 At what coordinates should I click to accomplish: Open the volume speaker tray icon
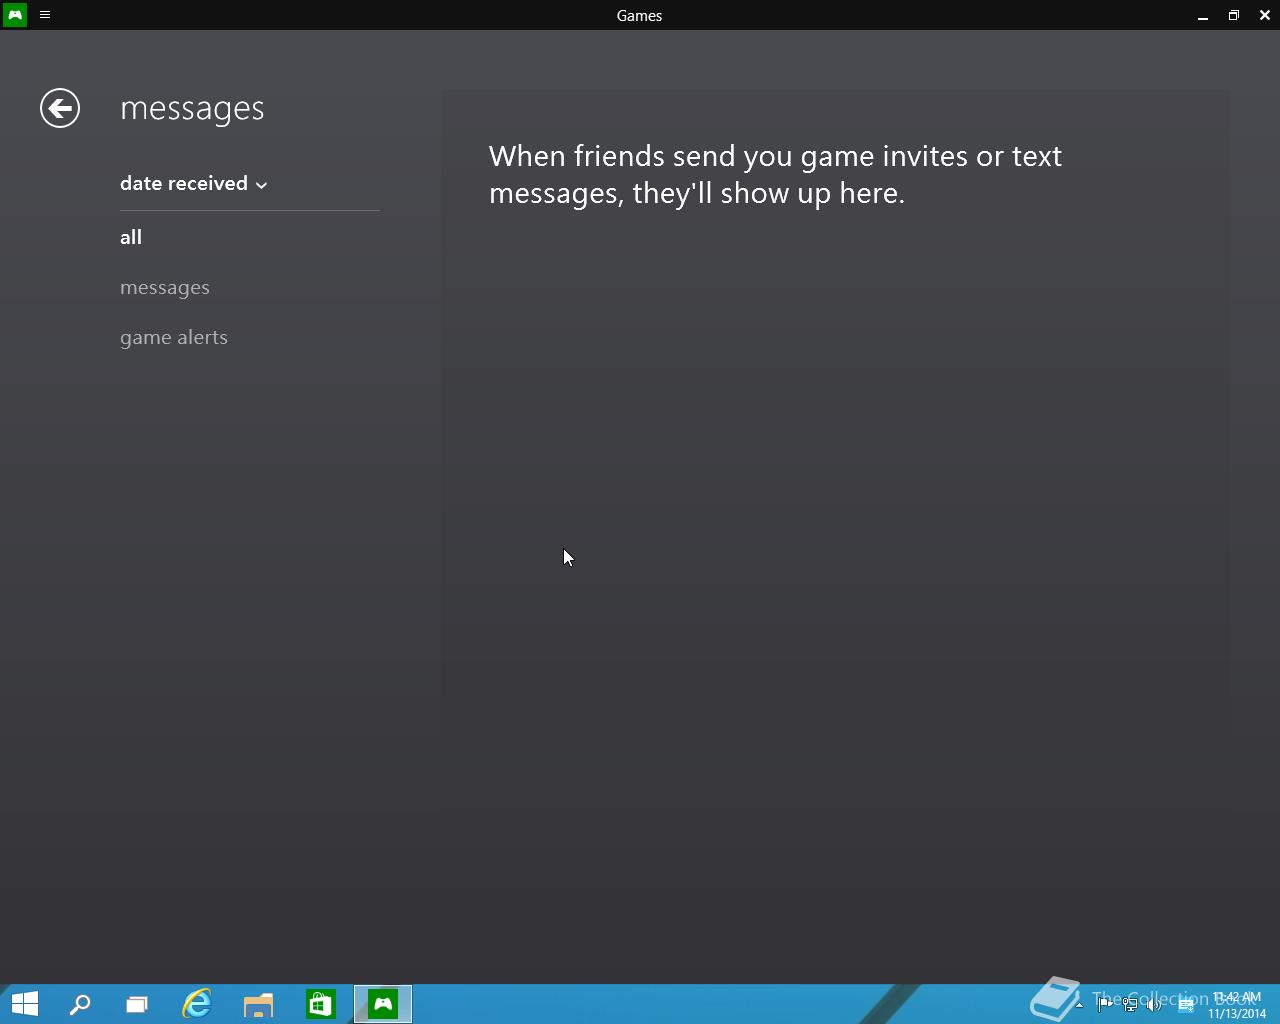tap(1155, 1005)
